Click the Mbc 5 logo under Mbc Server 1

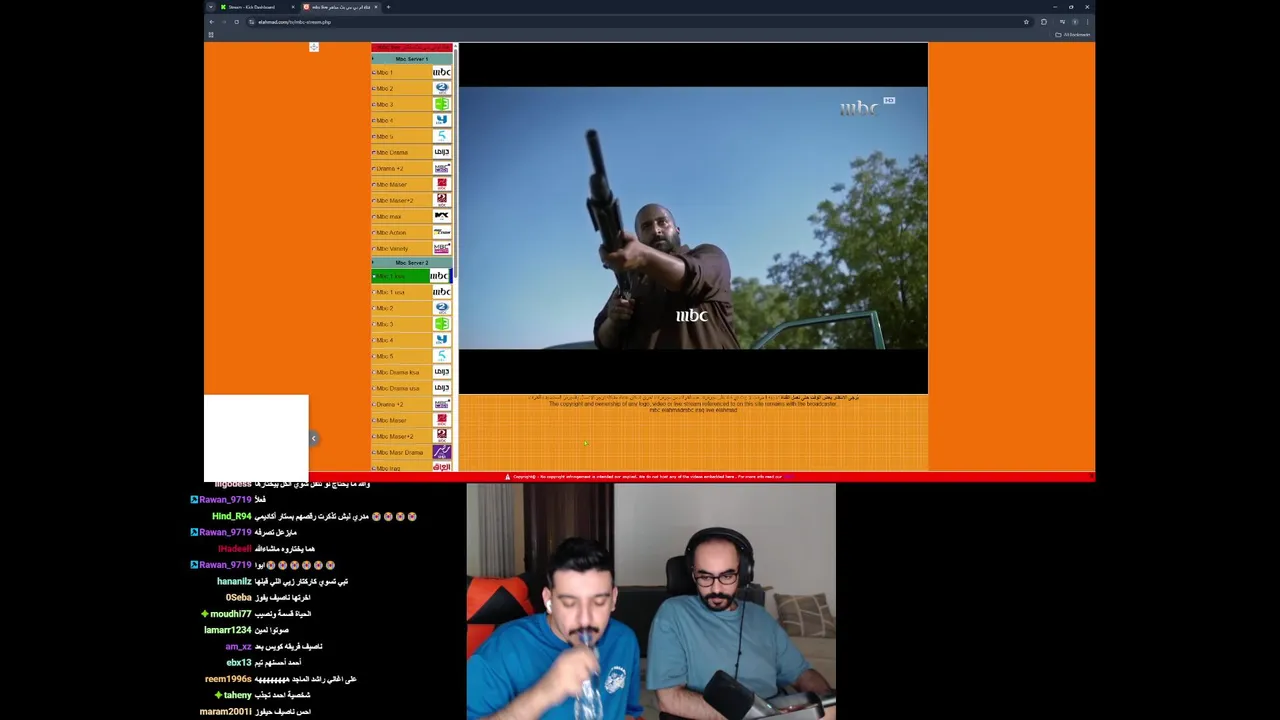[x=441, y=136]
